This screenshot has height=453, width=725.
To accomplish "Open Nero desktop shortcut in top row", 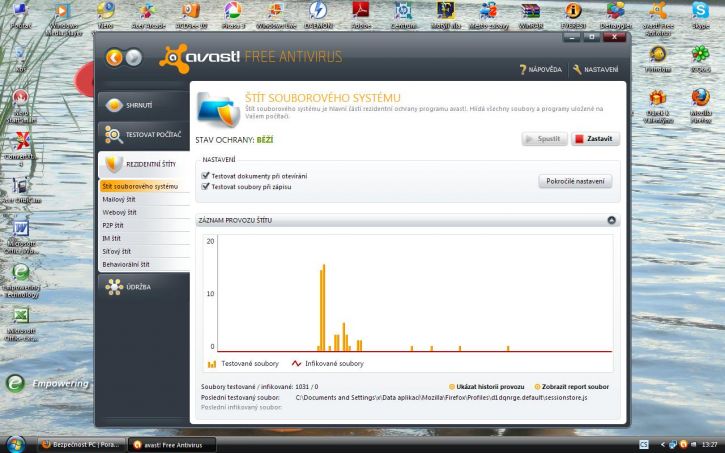I will click(x=105, y=15).
